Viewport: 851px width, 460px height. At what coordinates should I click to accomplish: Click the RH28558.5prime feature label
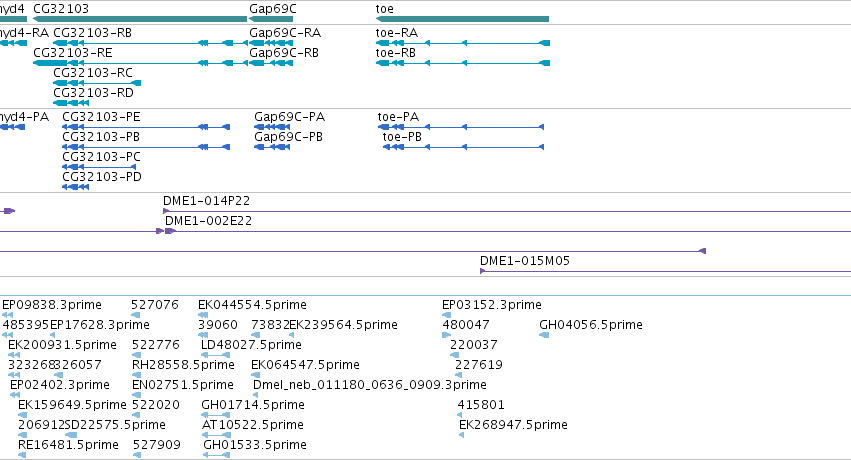(183, 365)
